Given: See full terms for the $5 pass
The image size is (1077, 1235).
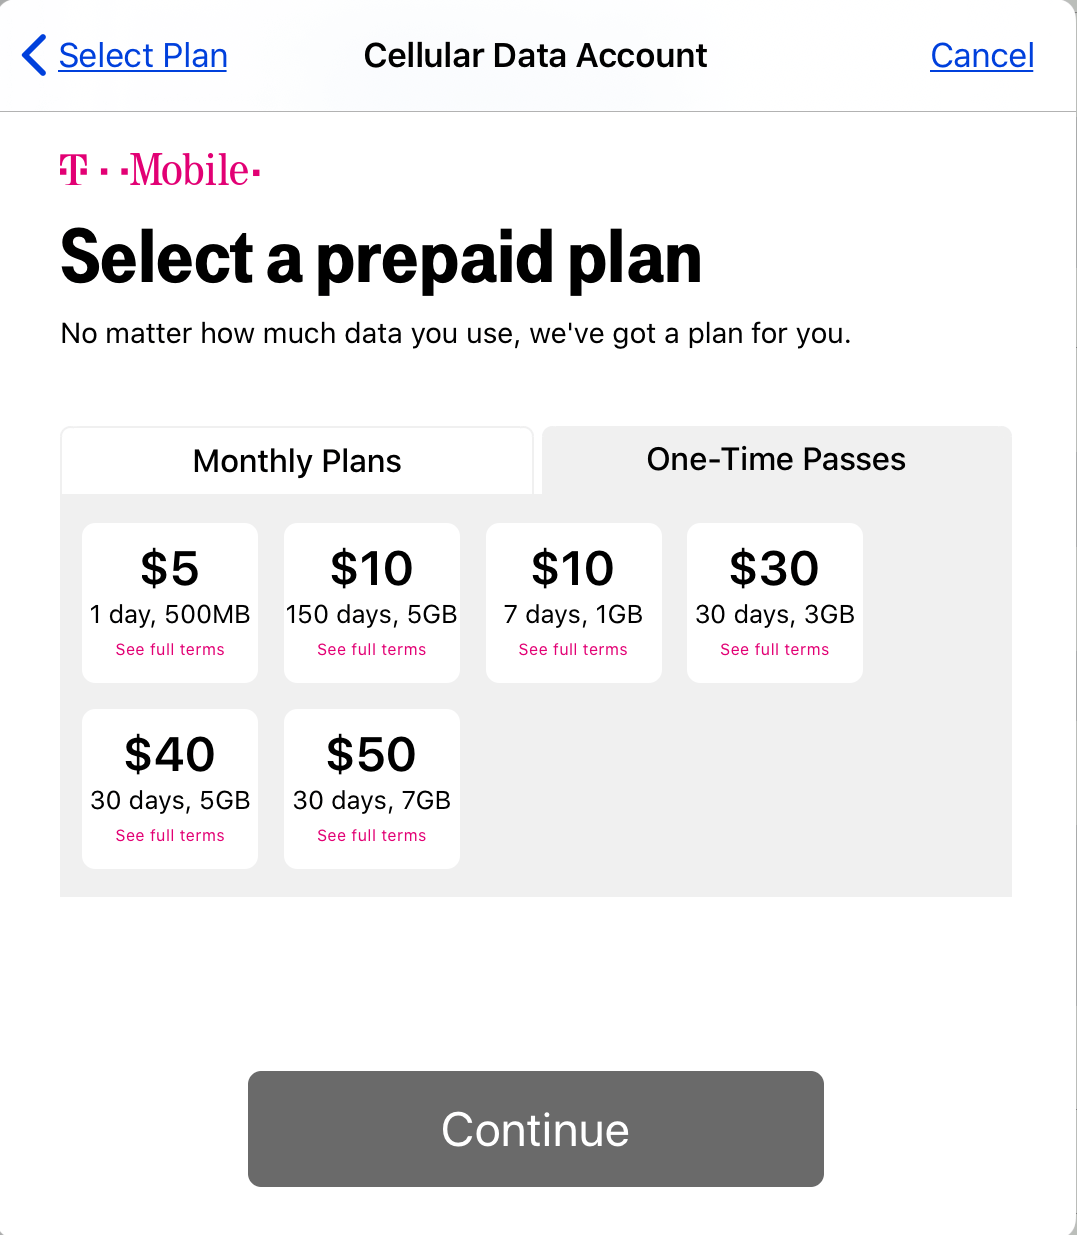Looking at the screenshot, I should click(169, 649).
